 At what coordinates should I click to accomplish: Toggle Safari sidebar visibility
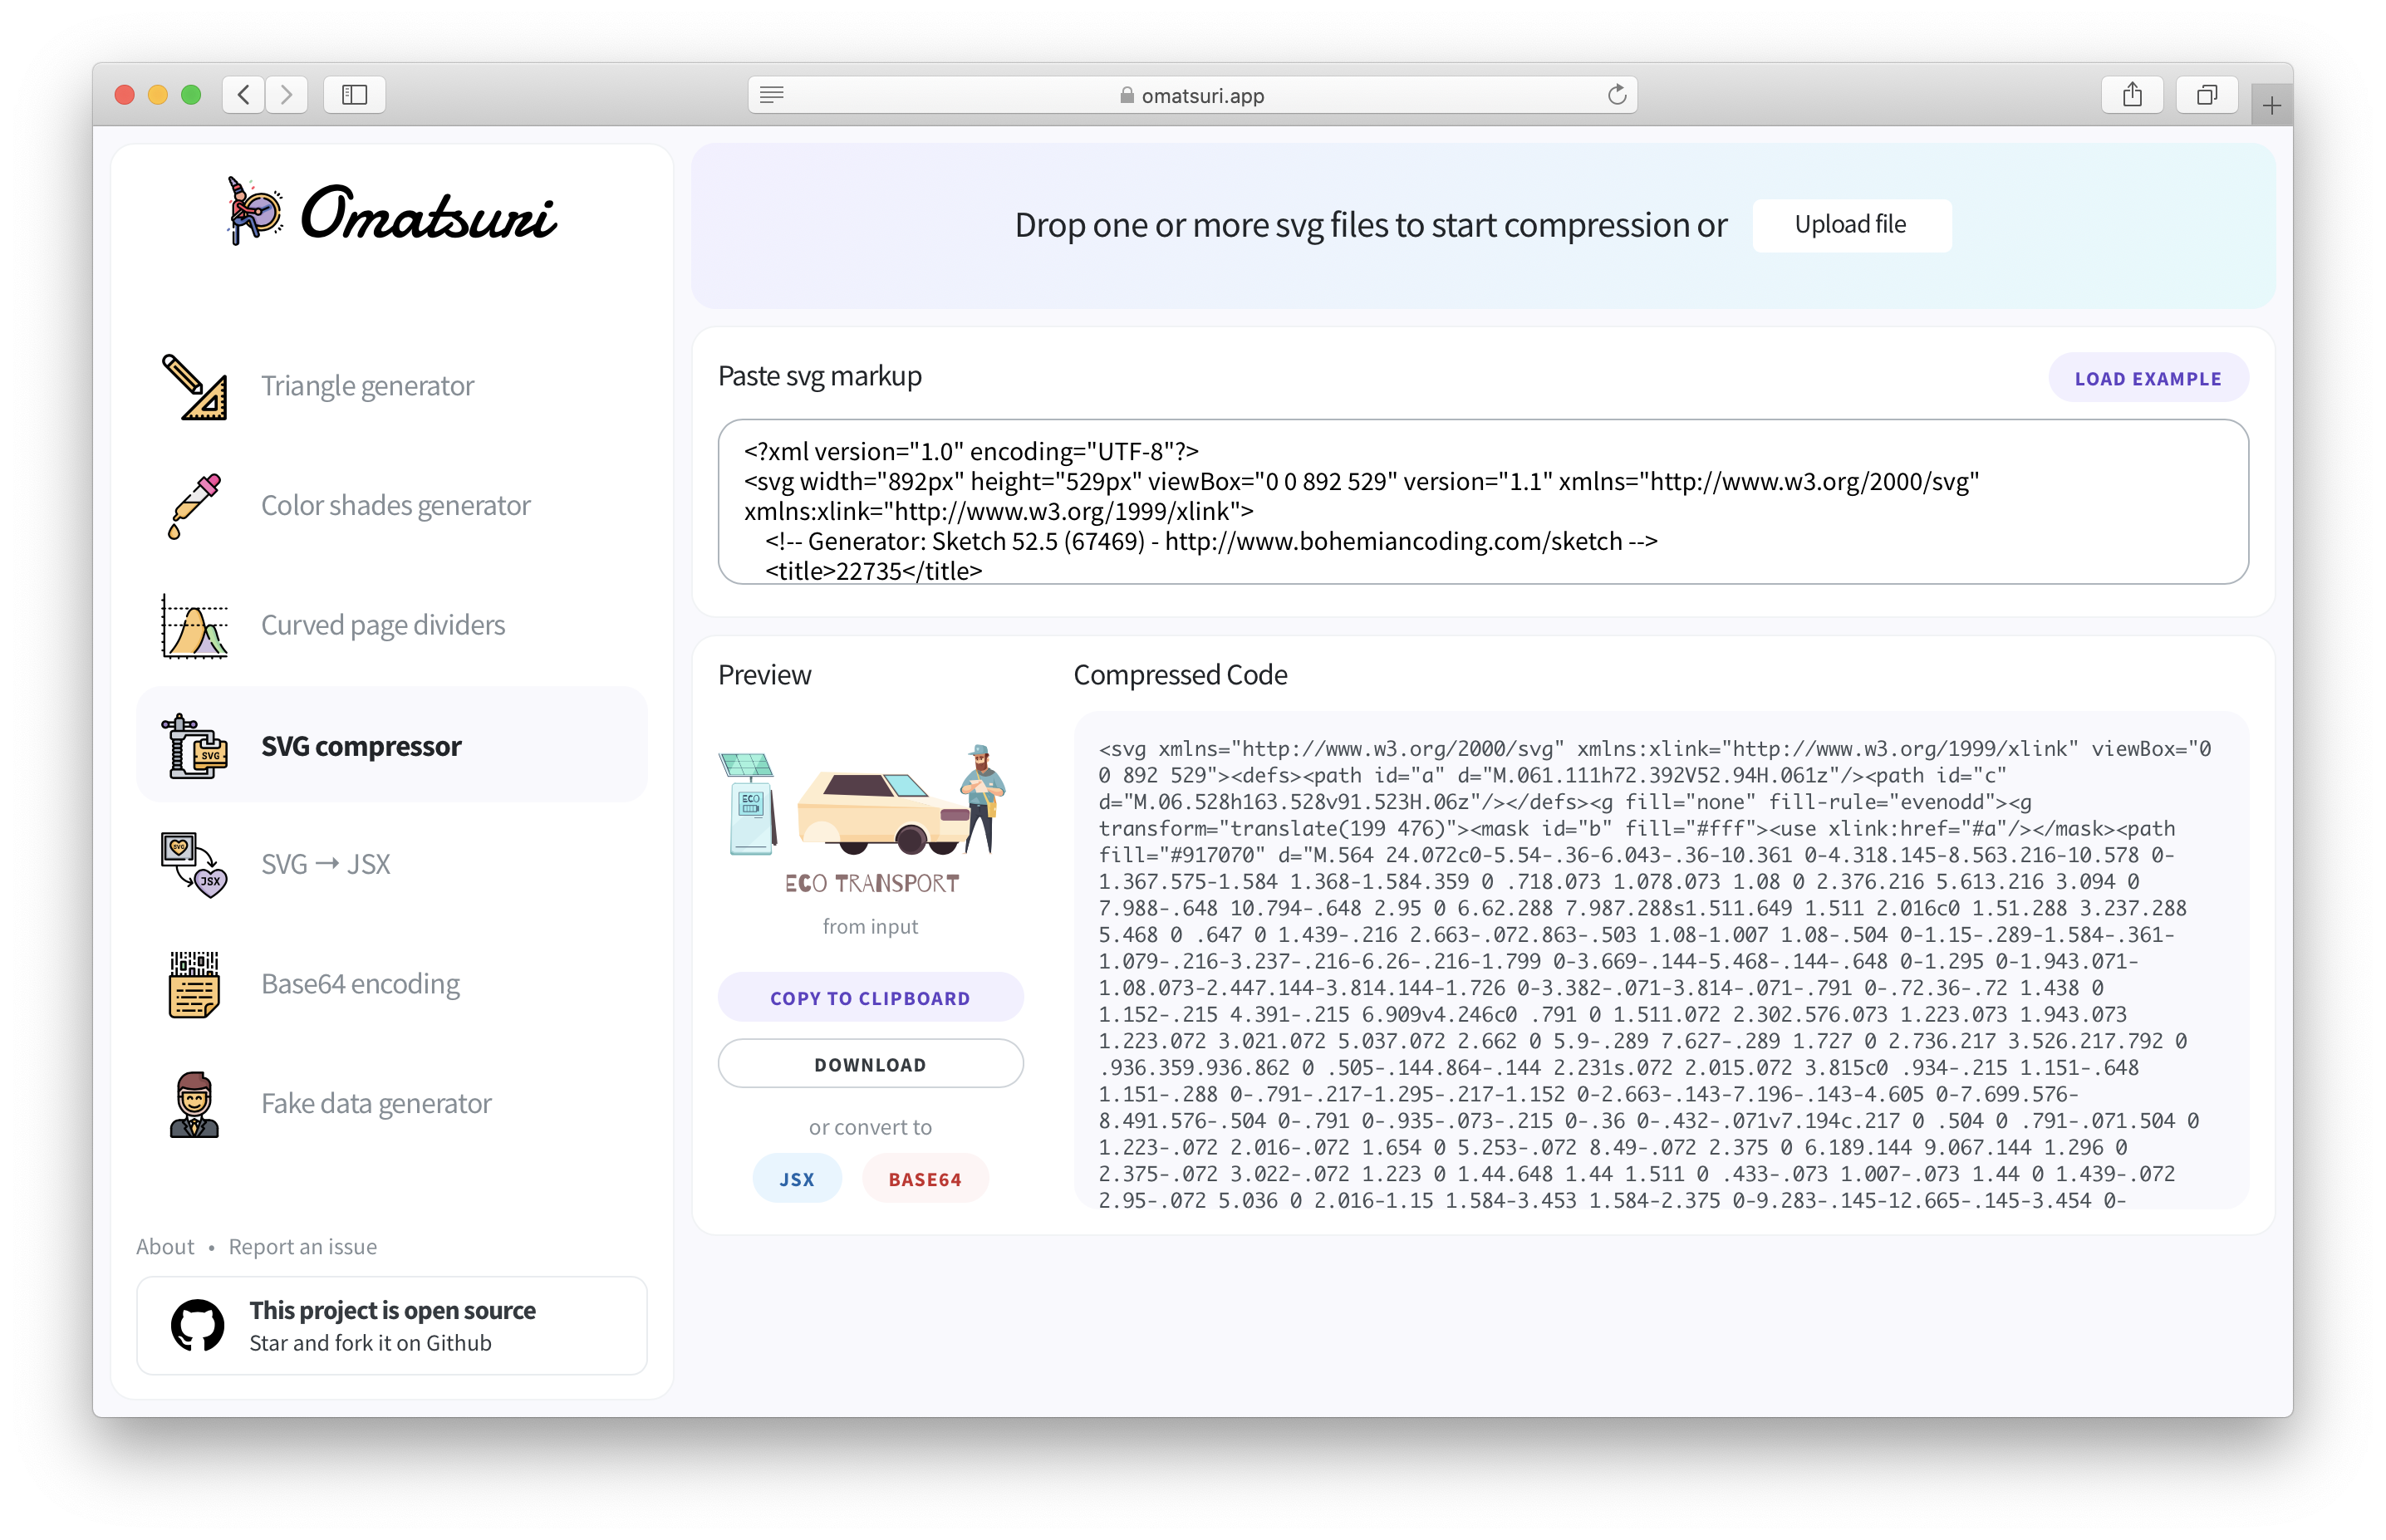coord(354,95)
